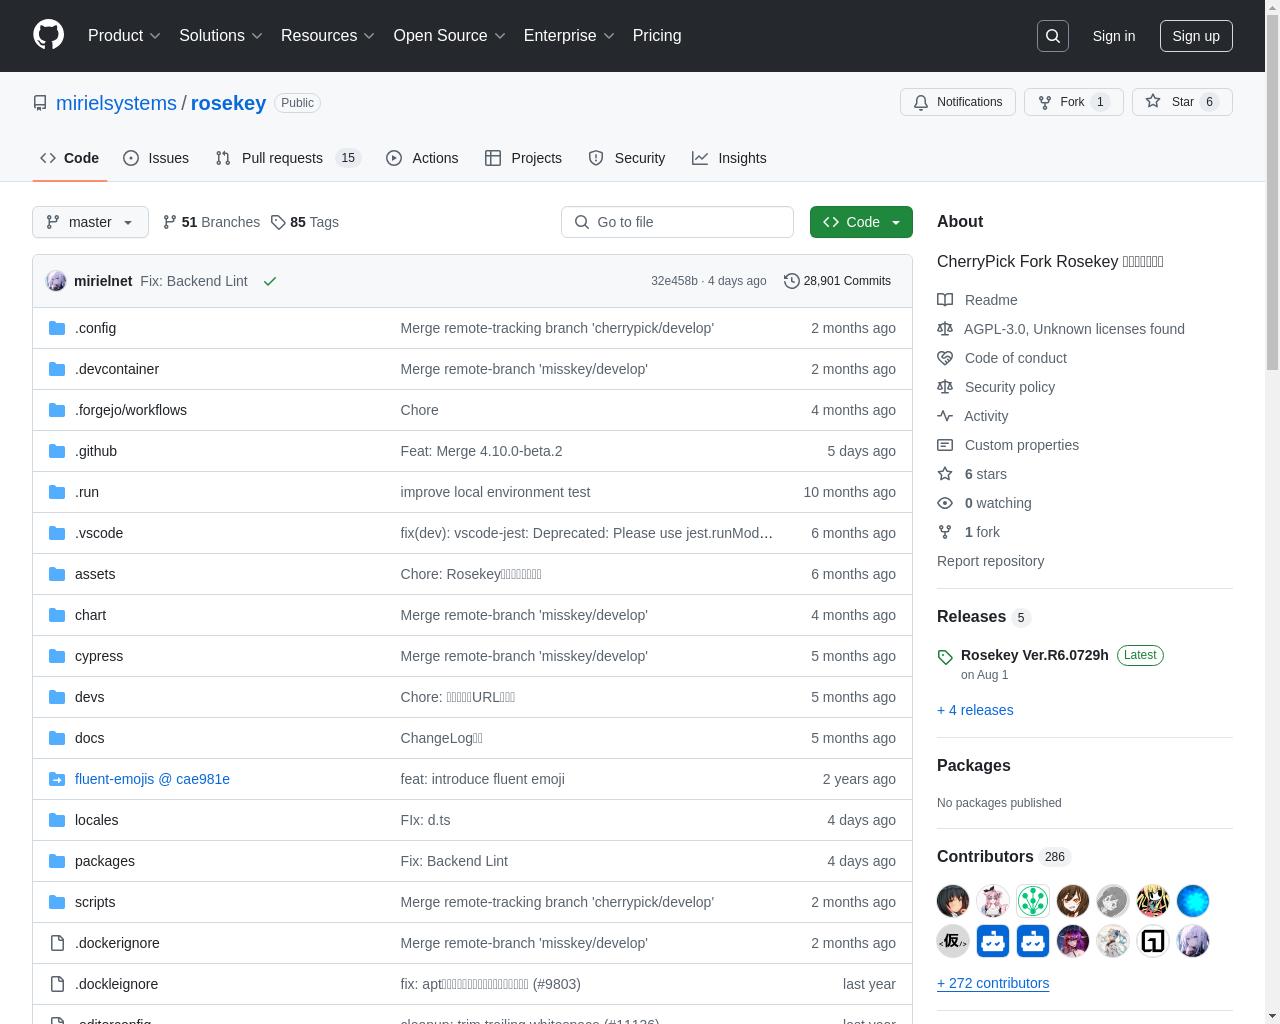The height and width of the screenshot is (1024, 1280).
Task: Expand the Resources menu
Action: point(328,36)
